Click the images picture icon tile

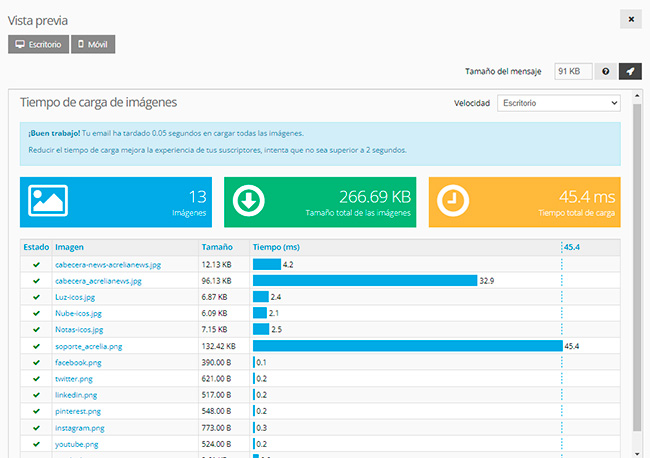(49, 201)
